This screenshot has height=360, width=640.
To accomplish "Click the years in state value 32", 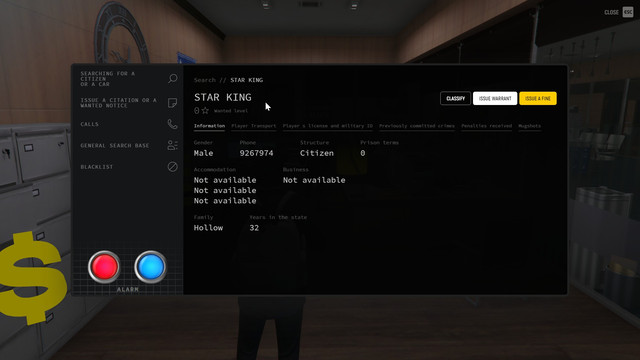I will click(254, 228).
